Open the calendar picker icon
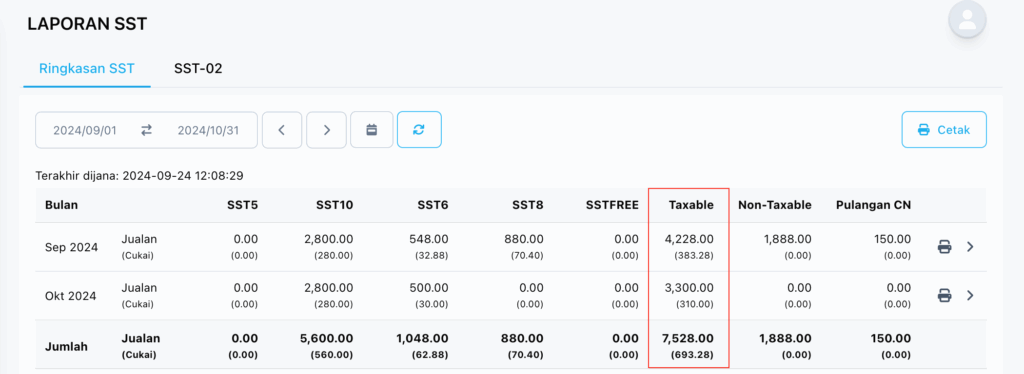 pos(372,130)
